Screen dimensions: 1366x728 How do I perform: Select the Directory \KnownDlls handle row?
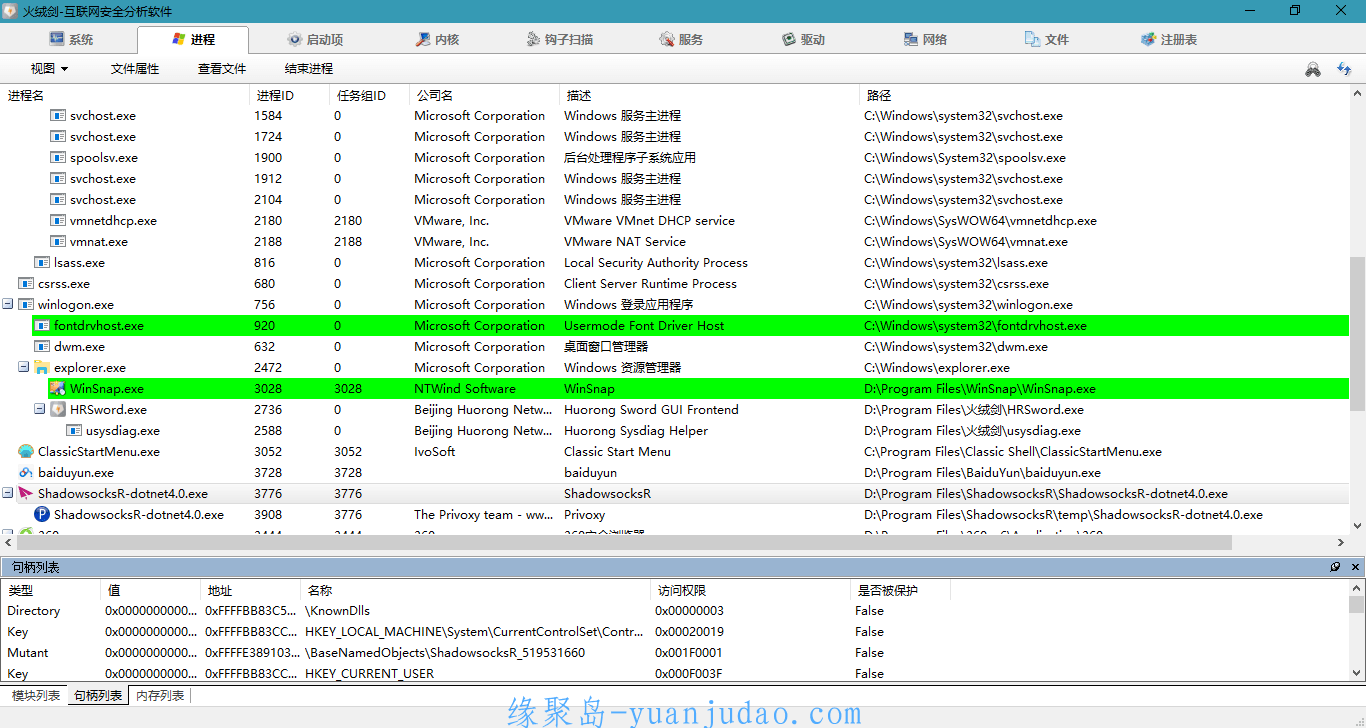pyautogui.click(x=675, y=610)
